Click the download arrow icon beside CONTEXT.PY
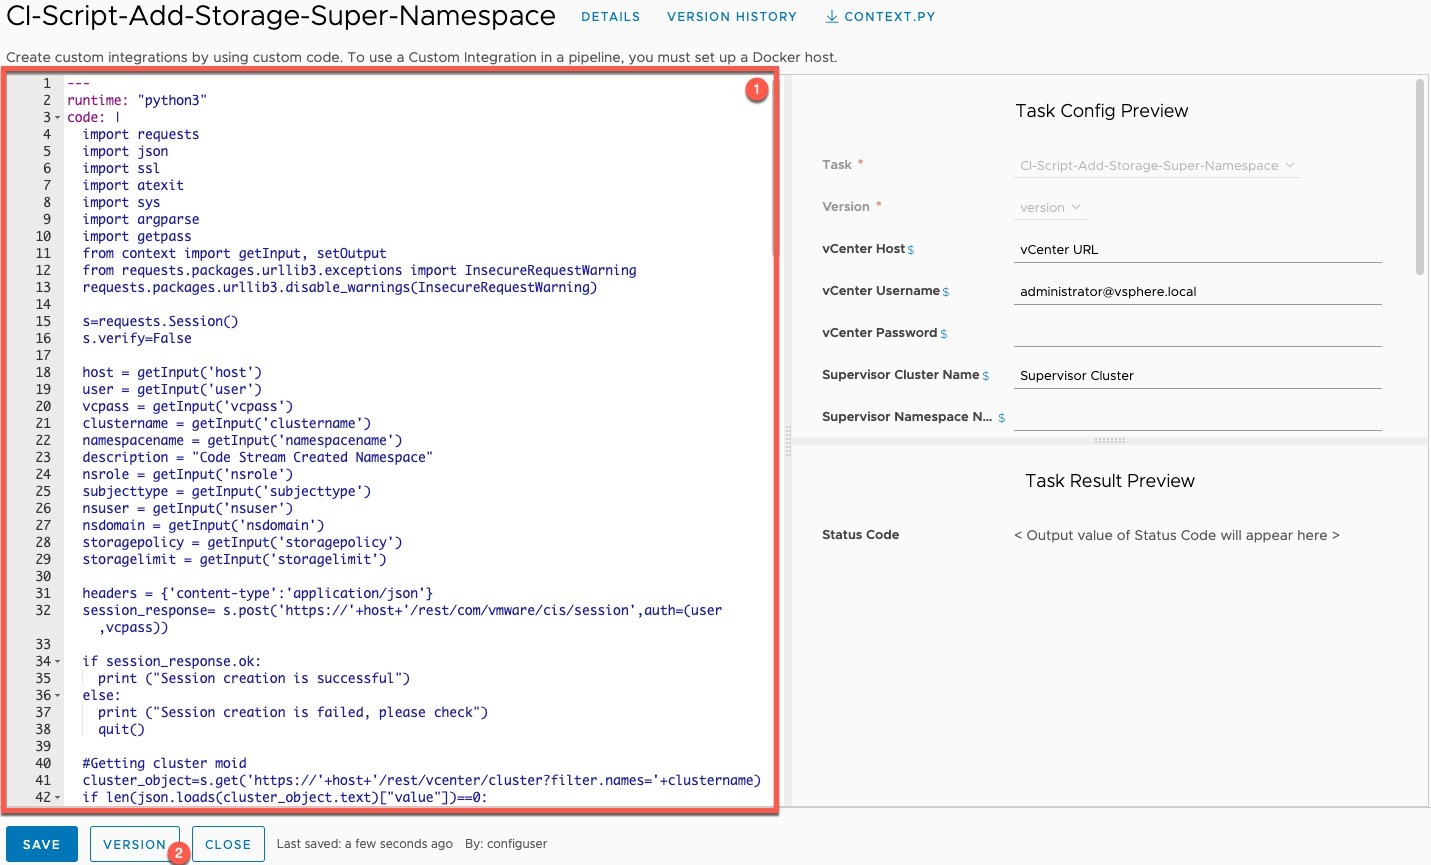The height and width of the screenshot is (865, 1431). [x=831, y=17]
